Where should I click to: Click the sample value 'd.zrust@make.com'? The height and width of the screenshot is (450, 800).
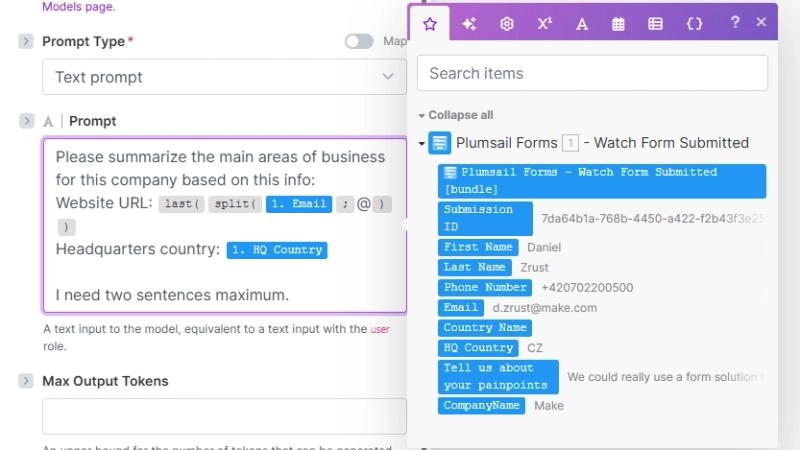pyautogui.click(x=544, y=308)
